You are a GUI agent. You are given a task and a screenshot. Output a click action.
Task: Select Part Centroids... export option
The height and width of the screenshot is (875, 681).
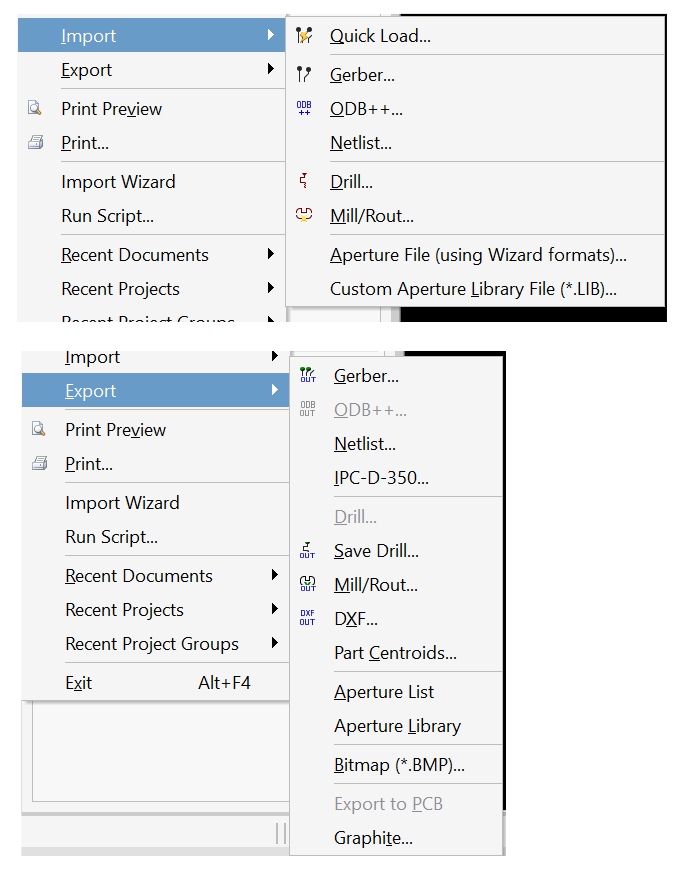coord(395,653)
